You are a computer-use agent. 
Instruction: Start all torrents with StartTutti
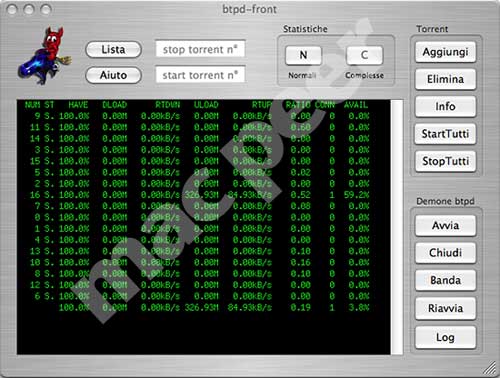coord(445,134)
